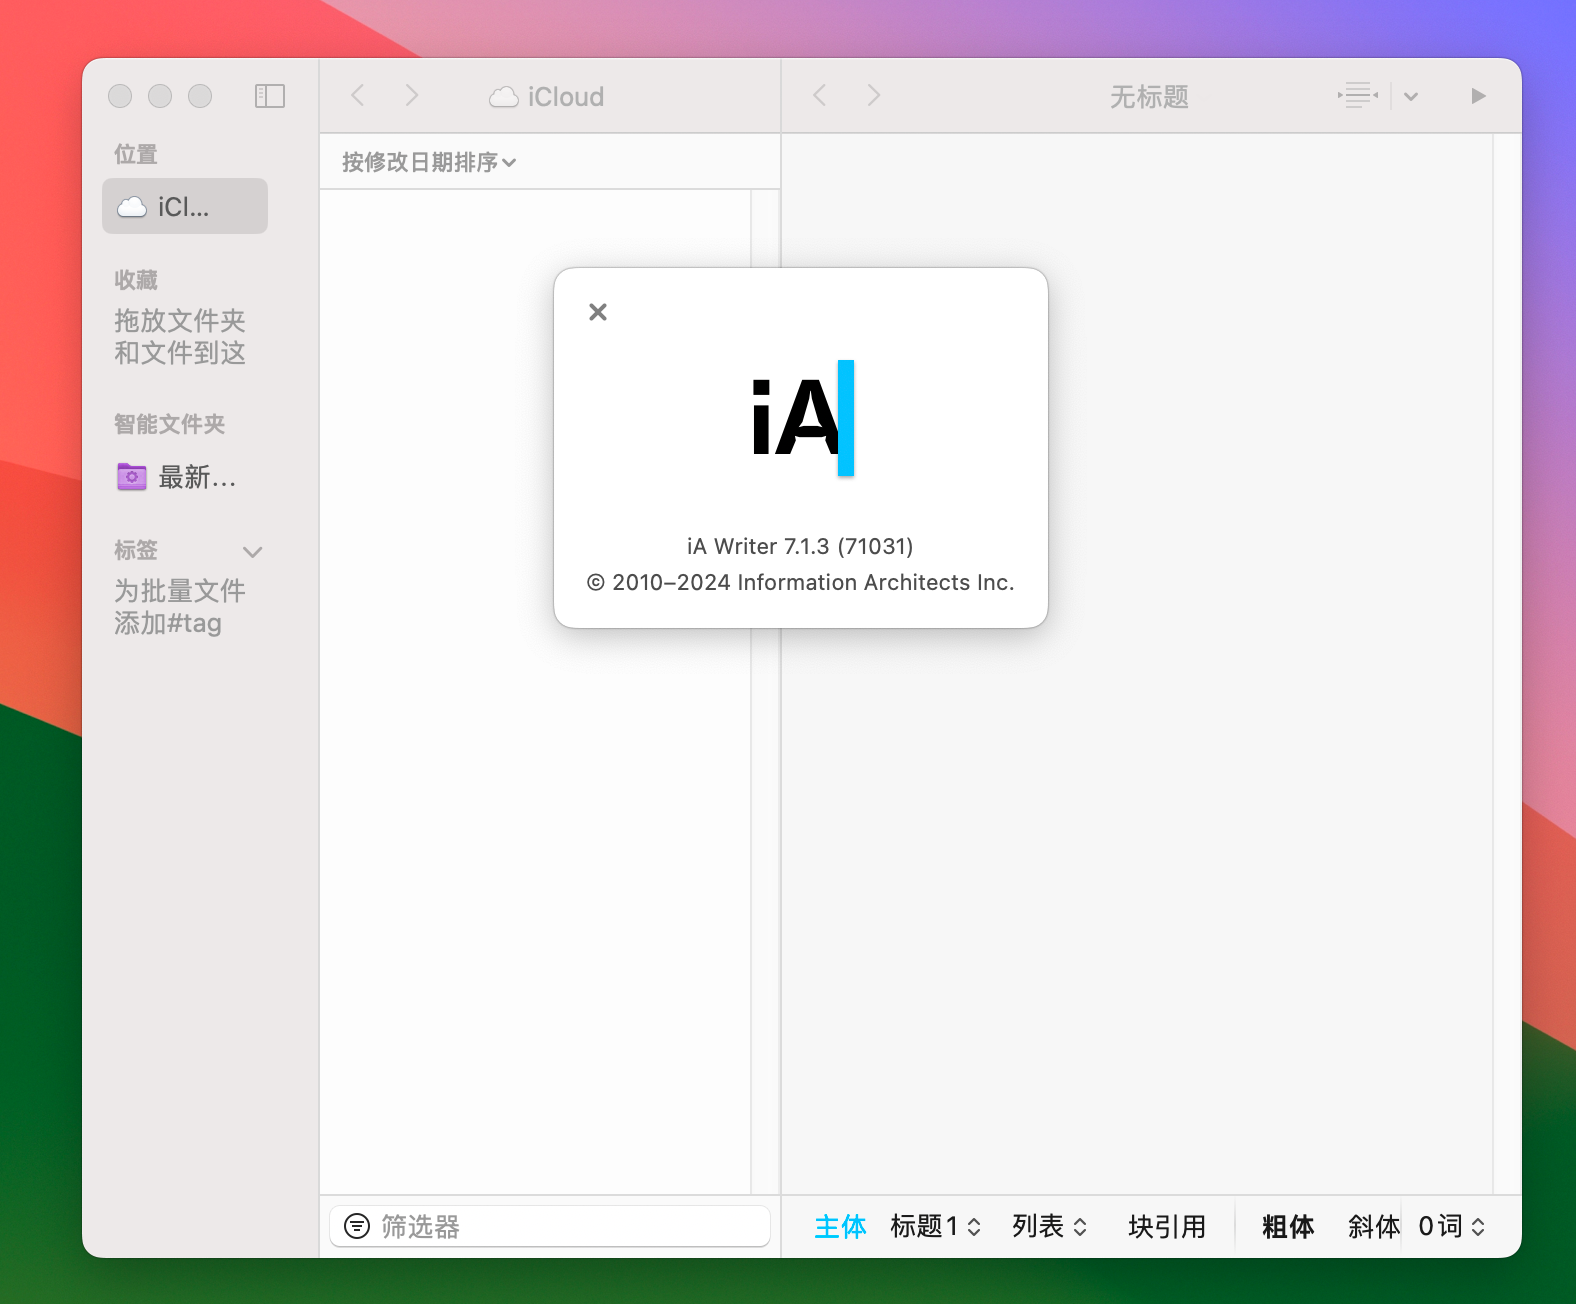Open the focus mode options chevron

pos(1411,97)
